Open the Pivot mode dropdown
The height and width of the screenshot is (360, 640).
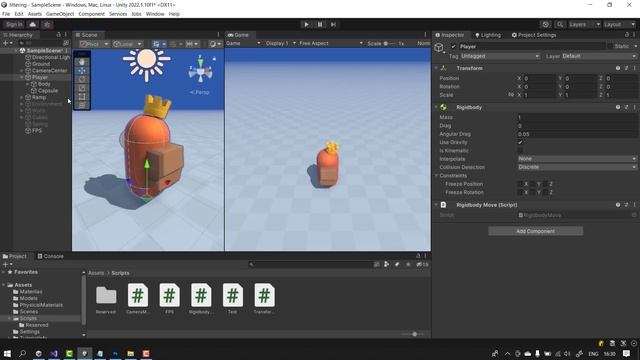click(94, 44)
